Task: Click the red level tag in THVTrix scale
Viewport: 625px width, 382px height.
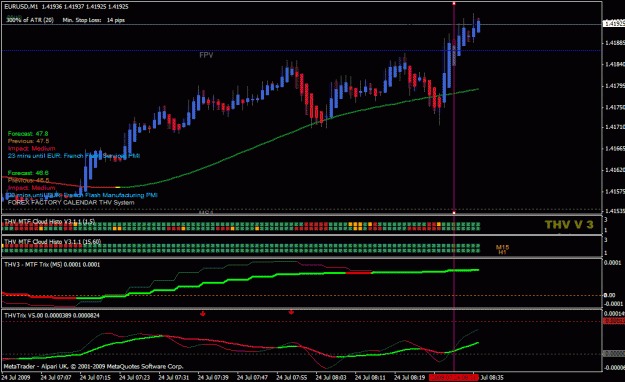Action: click(614, 321)
